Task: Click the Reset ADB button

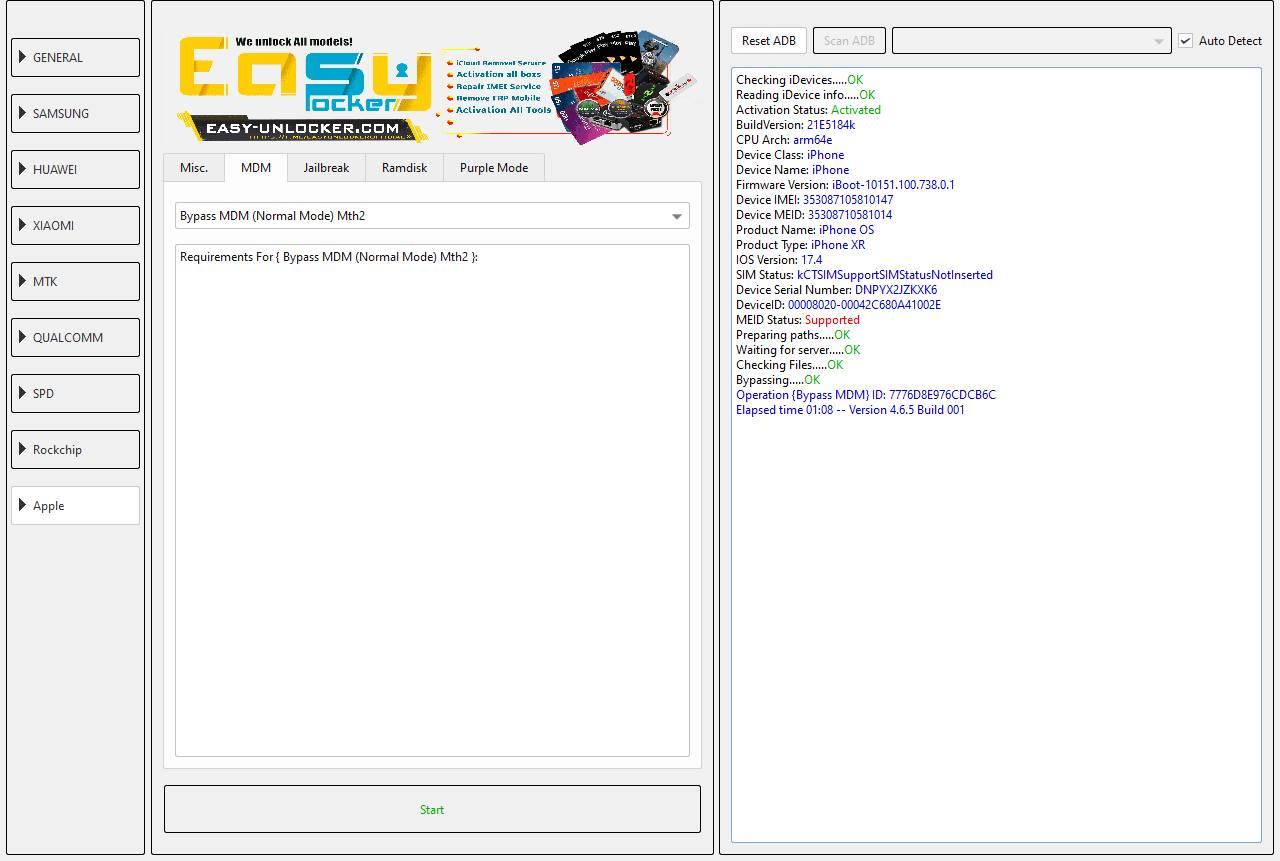Action: coord(769,40)
